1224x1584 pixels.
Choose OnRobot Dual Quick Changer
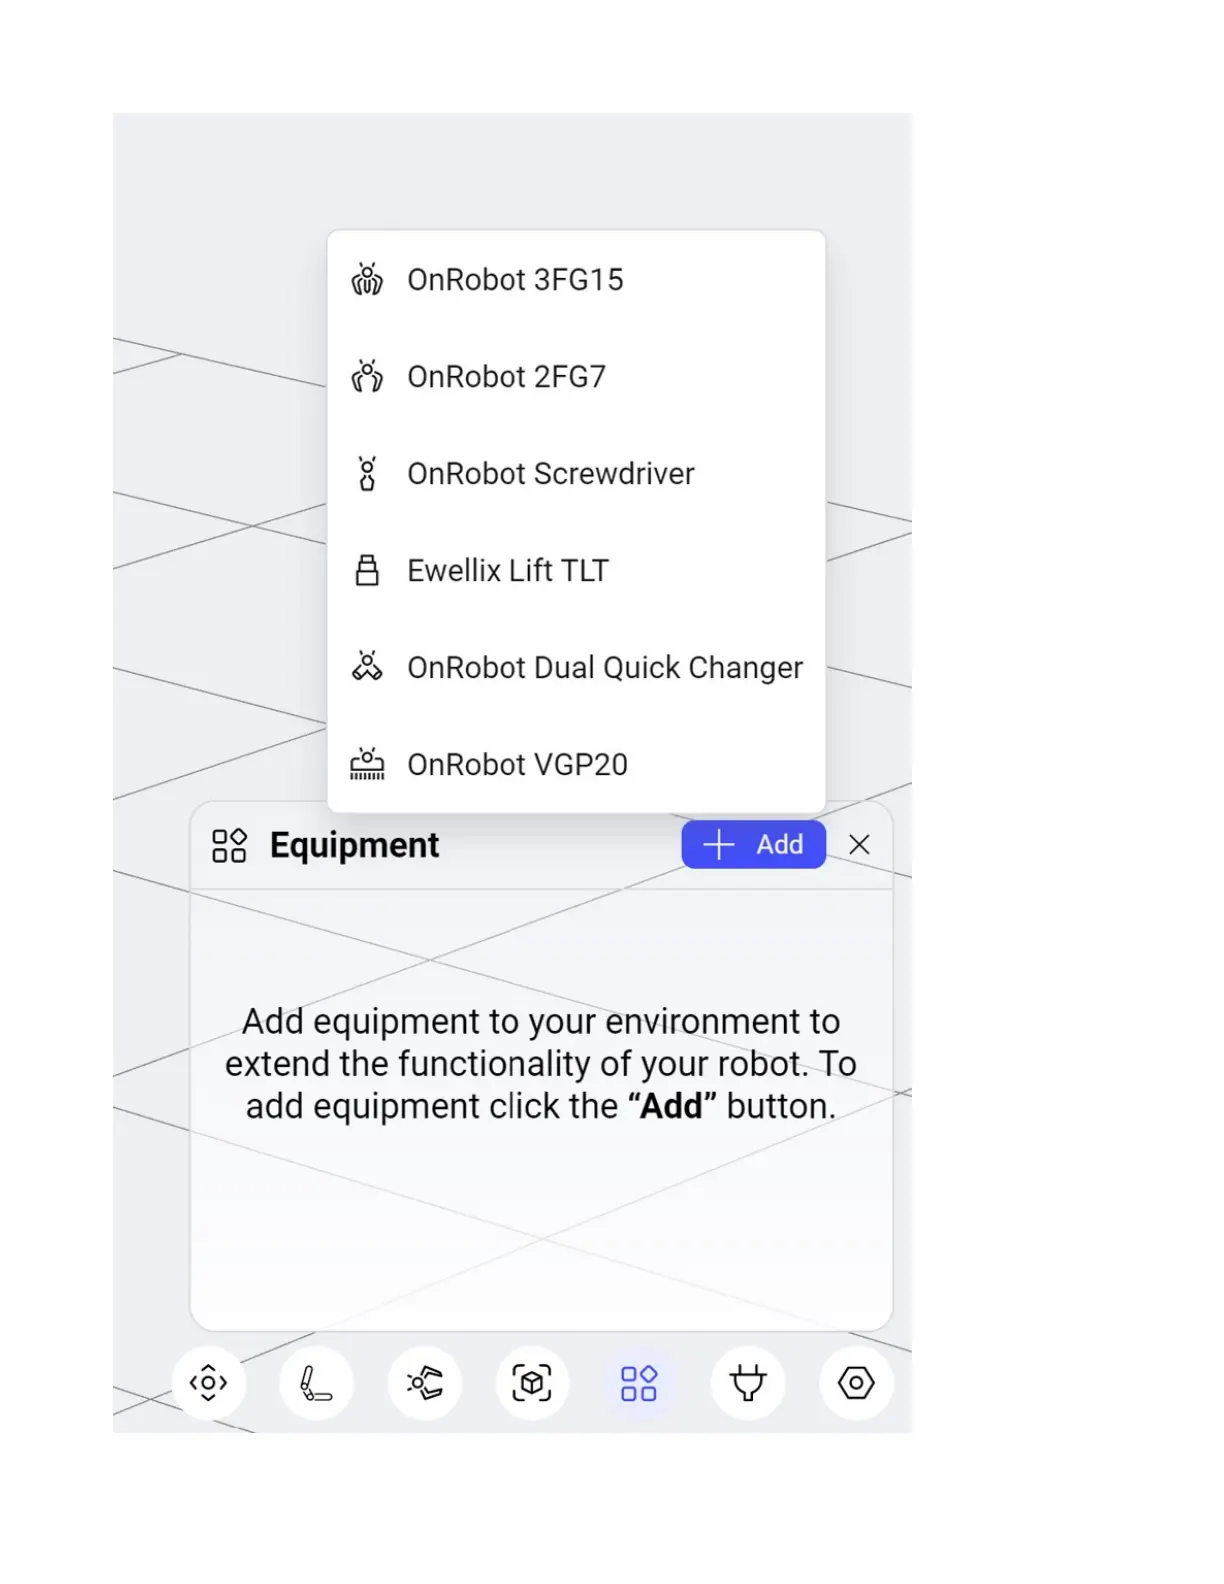click(x=604, y=668)
